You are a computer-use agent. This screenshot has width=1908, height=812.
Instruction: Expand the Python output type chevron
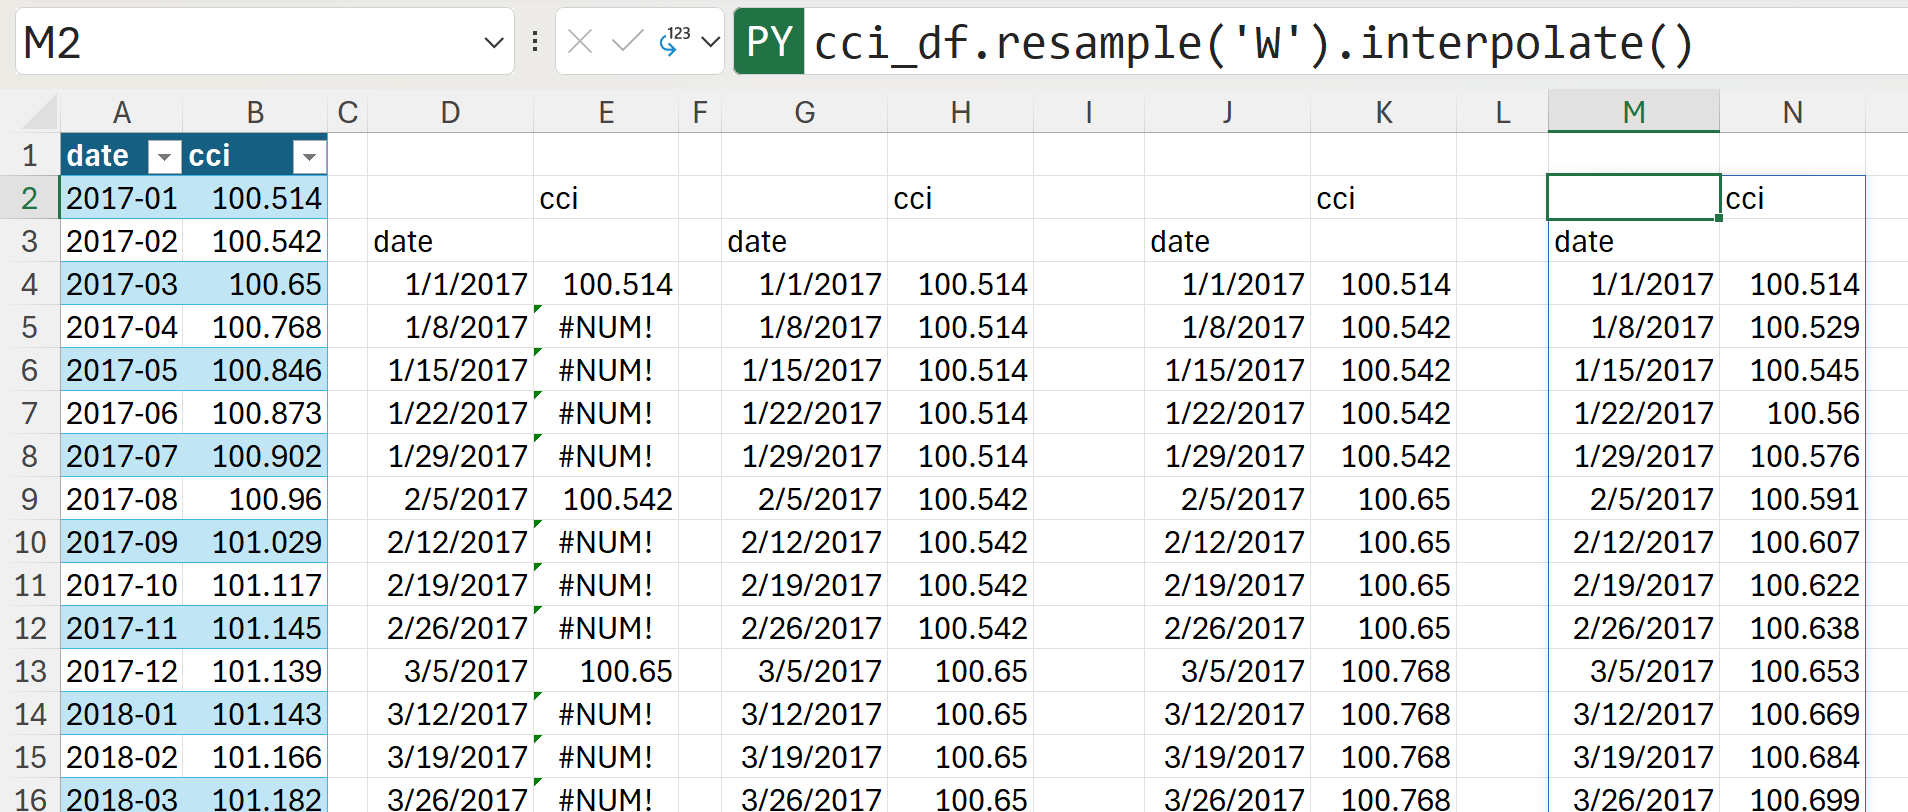[x=710, y=42]
